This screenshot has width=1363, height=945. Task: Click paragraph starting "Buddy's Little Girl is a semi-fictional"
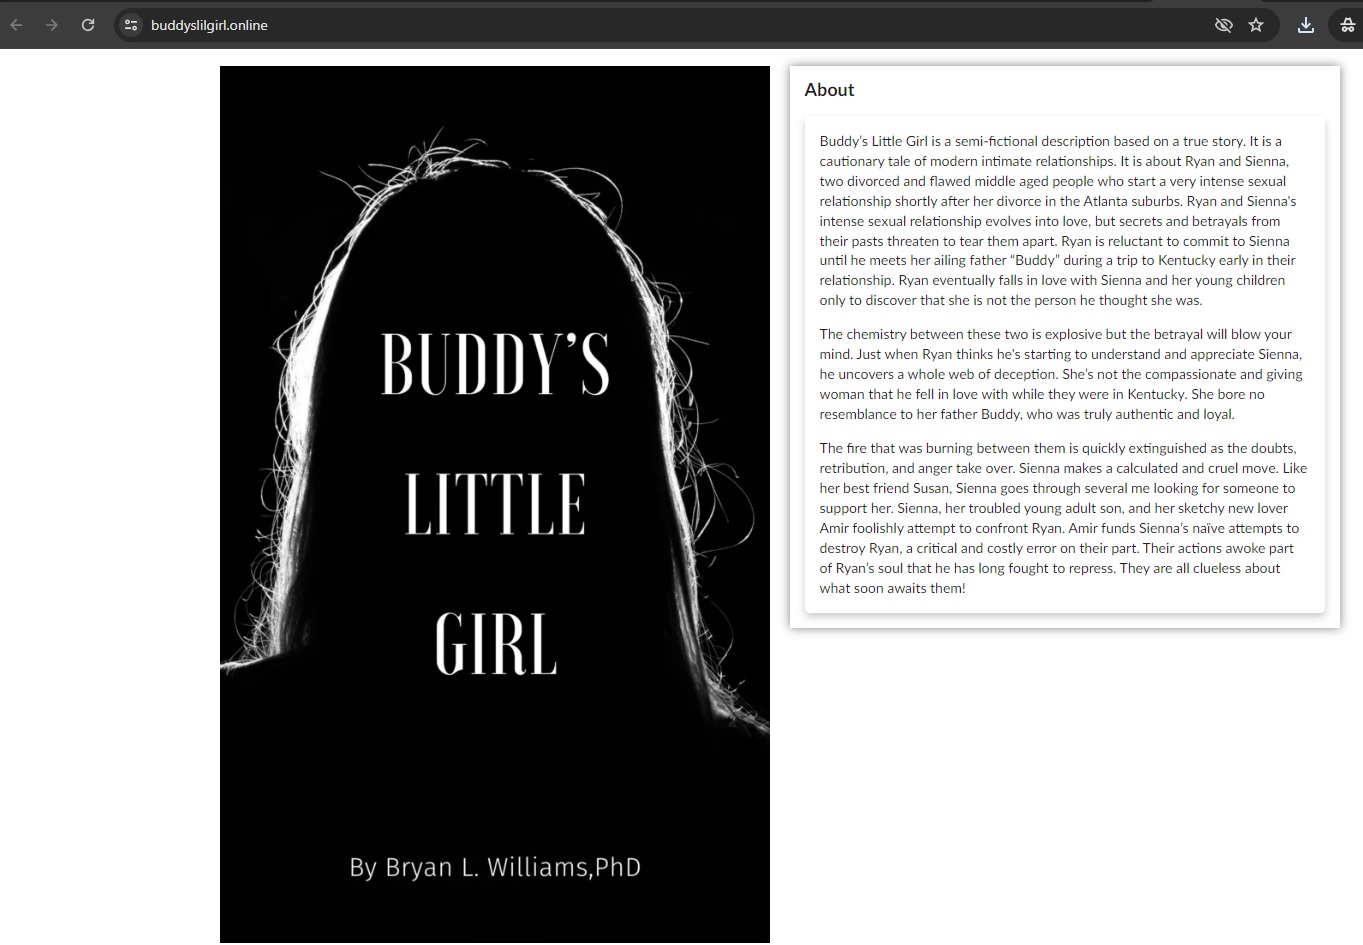tap(1058, 221)
